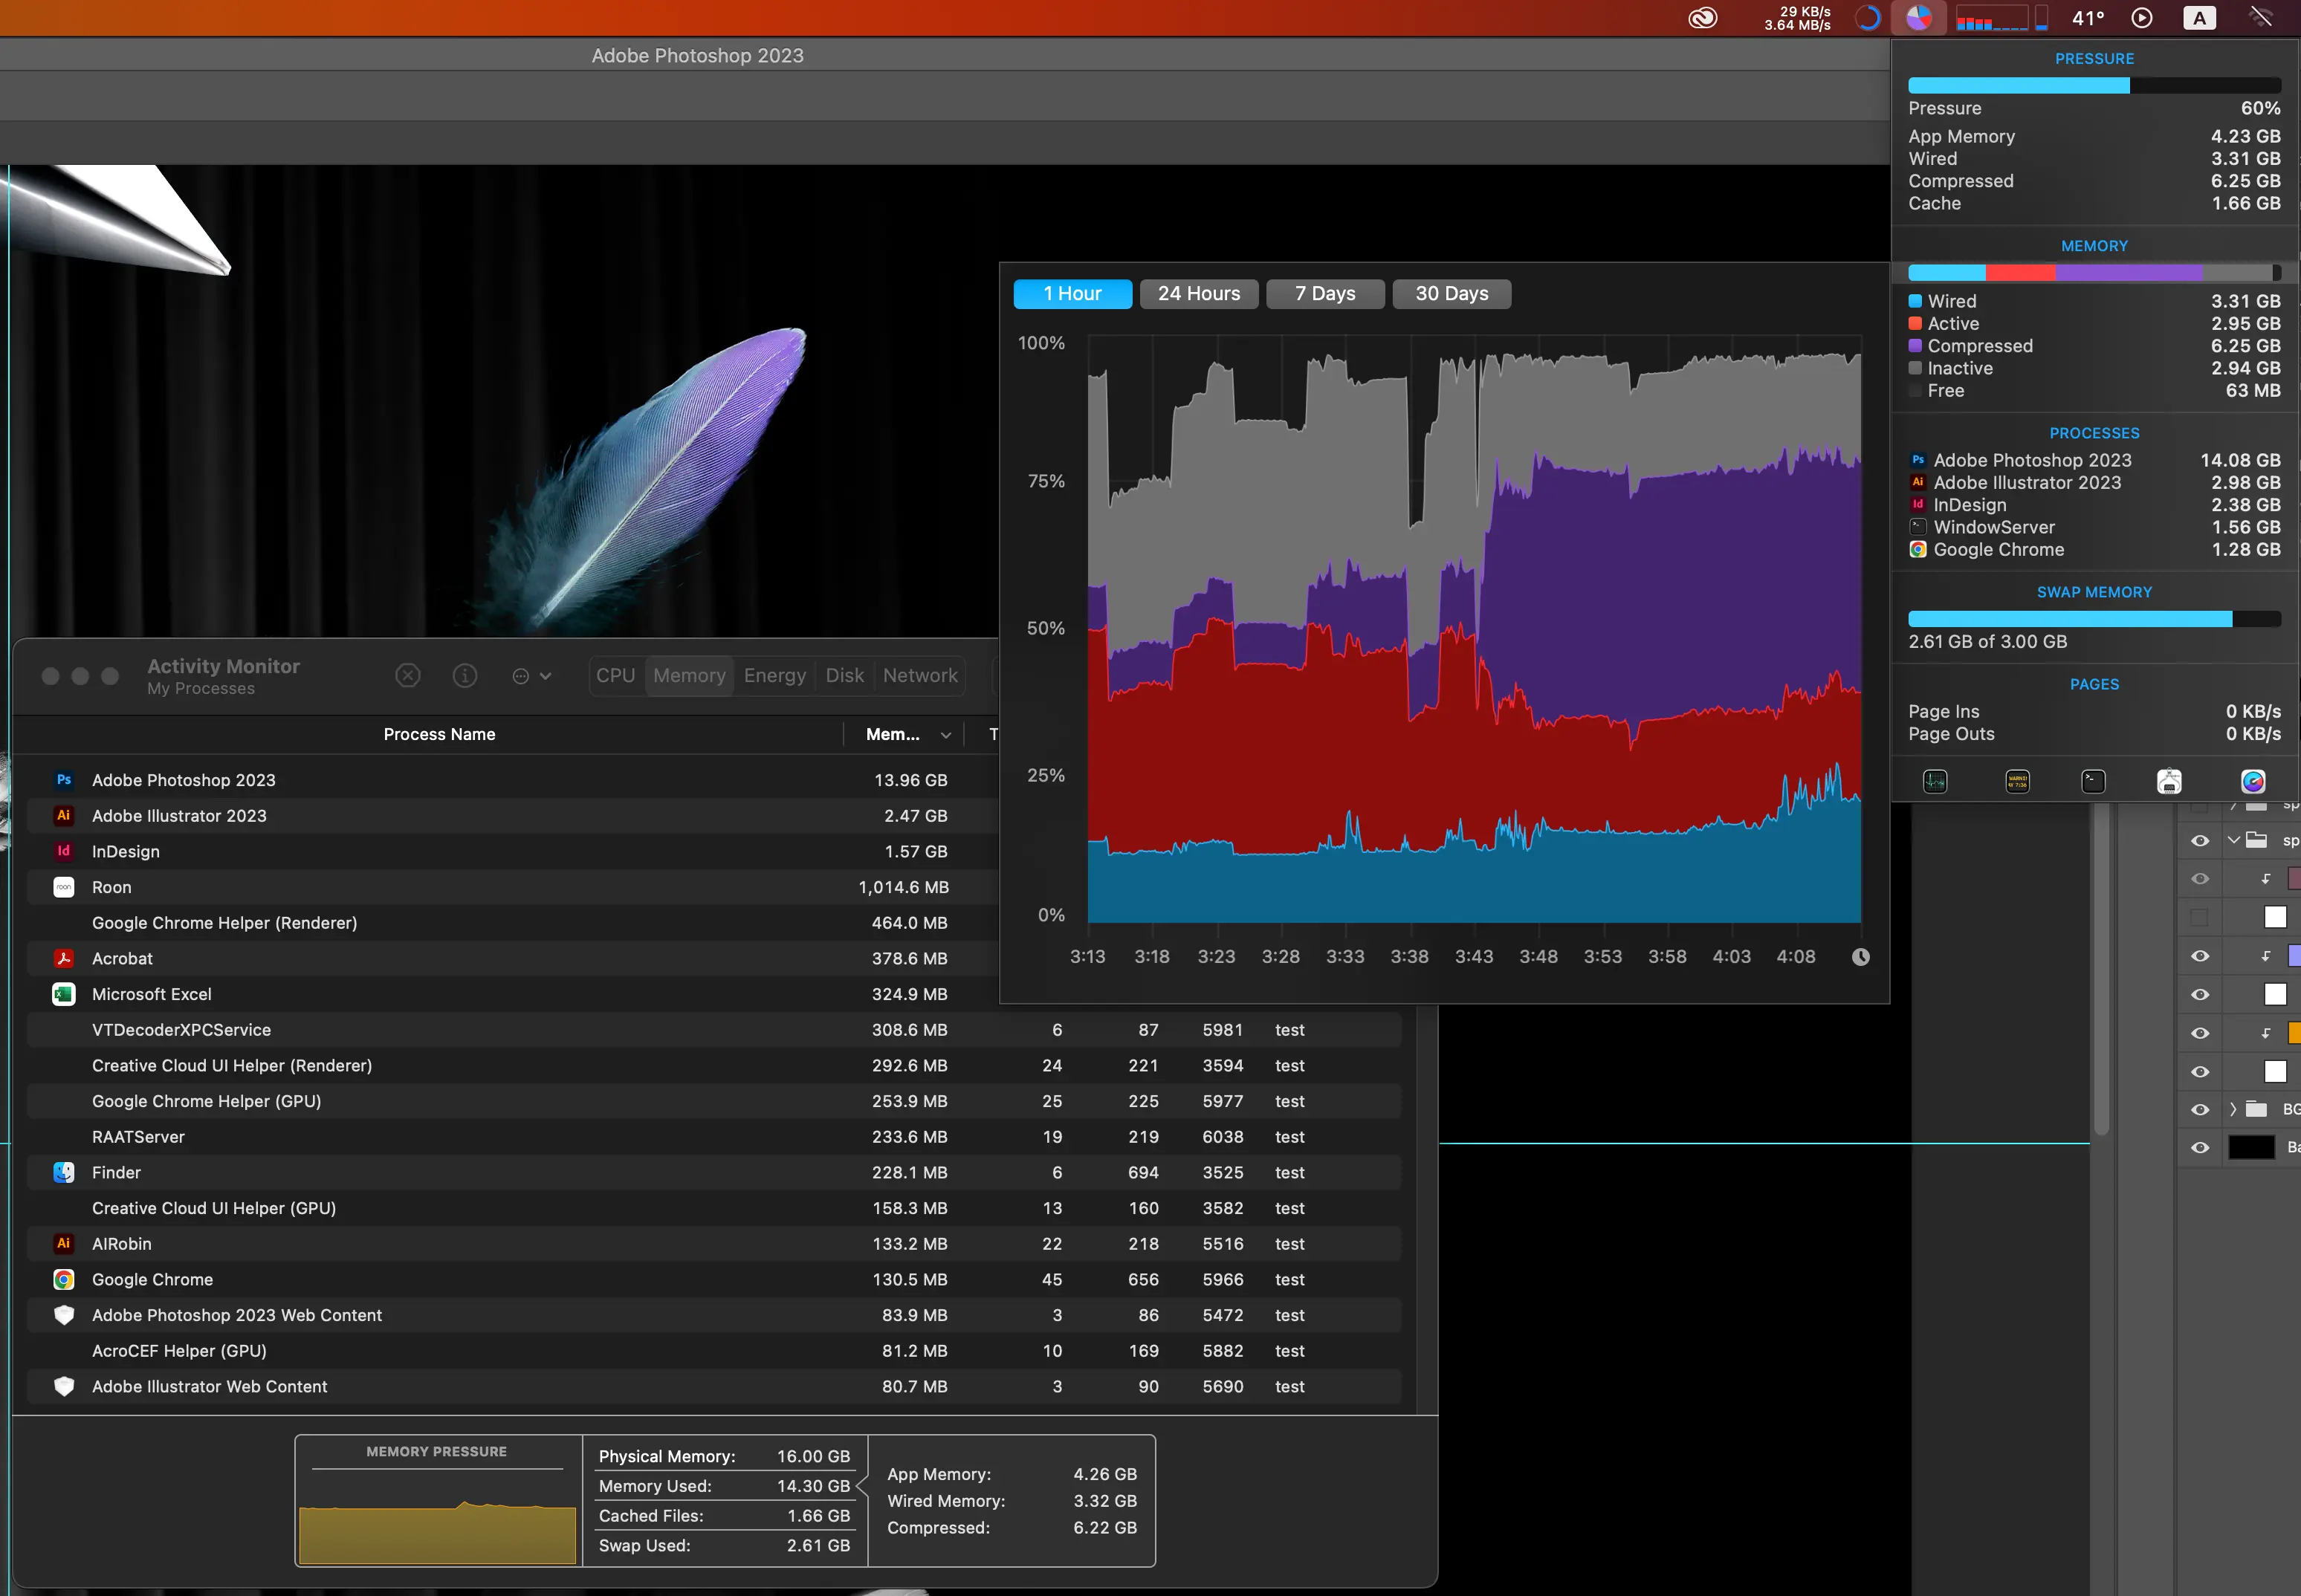2301x1596 pixels.
Task: Click the iStat memory pie chart menu bar icon
Action: point(1918,18)
